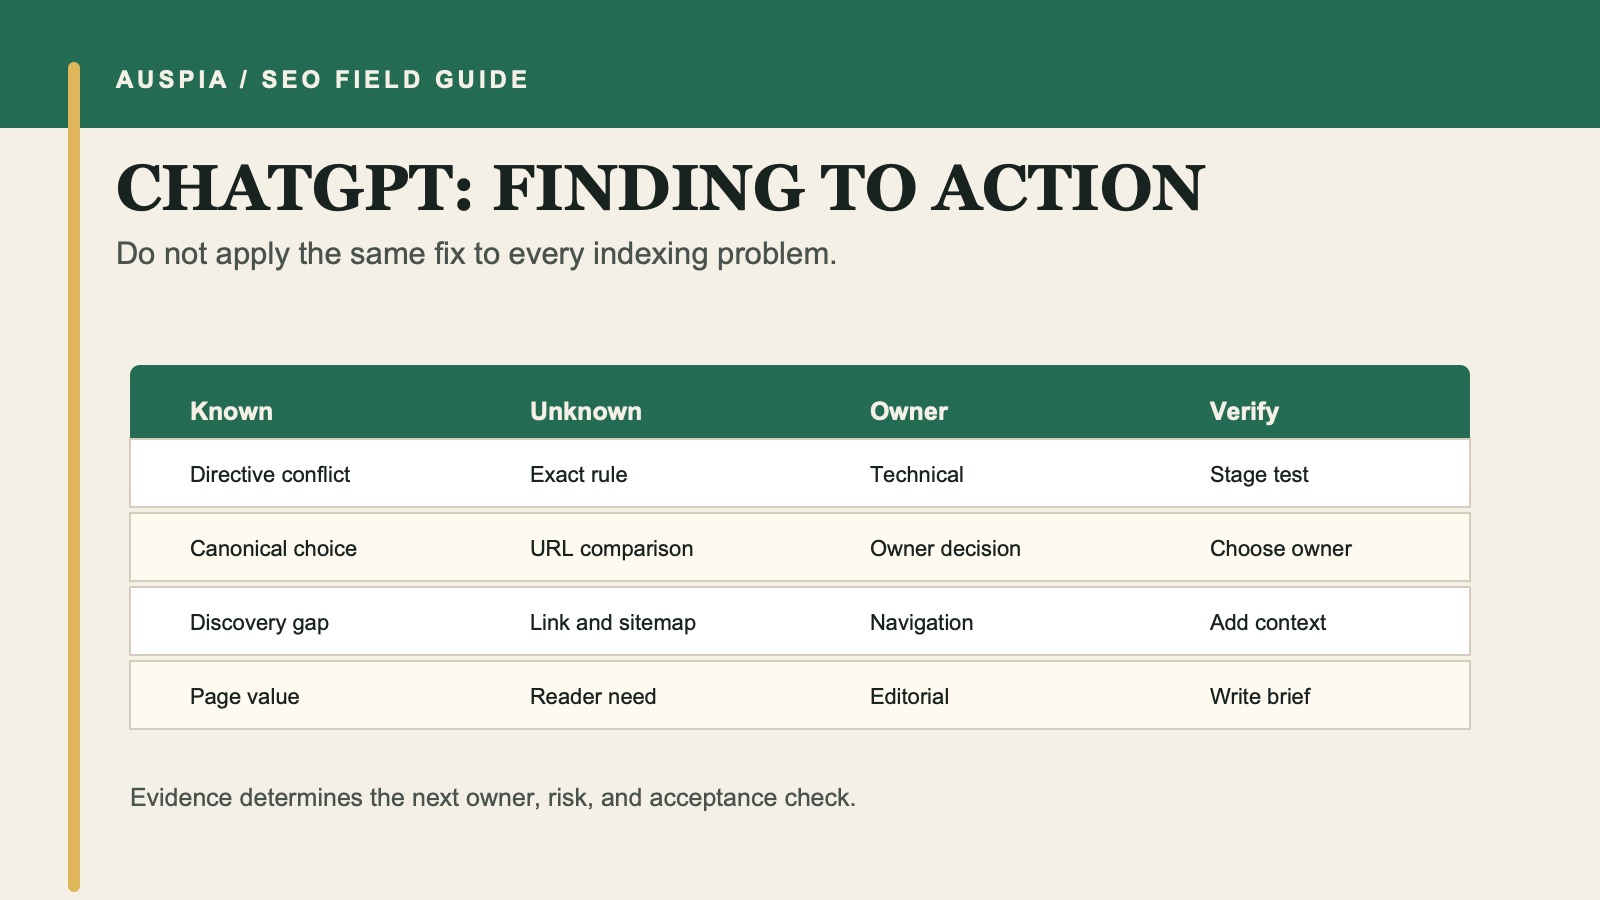Click the 'Link and sitemap' cell
Viewport: 1600px width, 900px height.
tap(613, 623)
